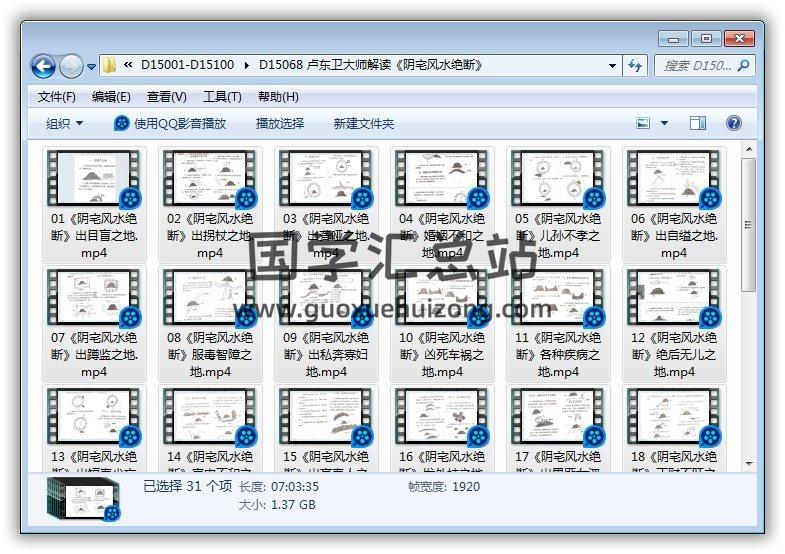Focus the search box for D150 folder
Image resolution: width=785 pixels, height=554 pixels.
click(704, 66)
